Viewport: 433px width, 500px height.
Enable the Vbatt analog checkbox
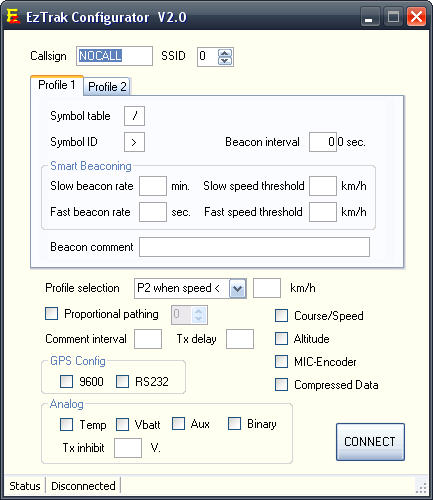[x=122, y=425]
